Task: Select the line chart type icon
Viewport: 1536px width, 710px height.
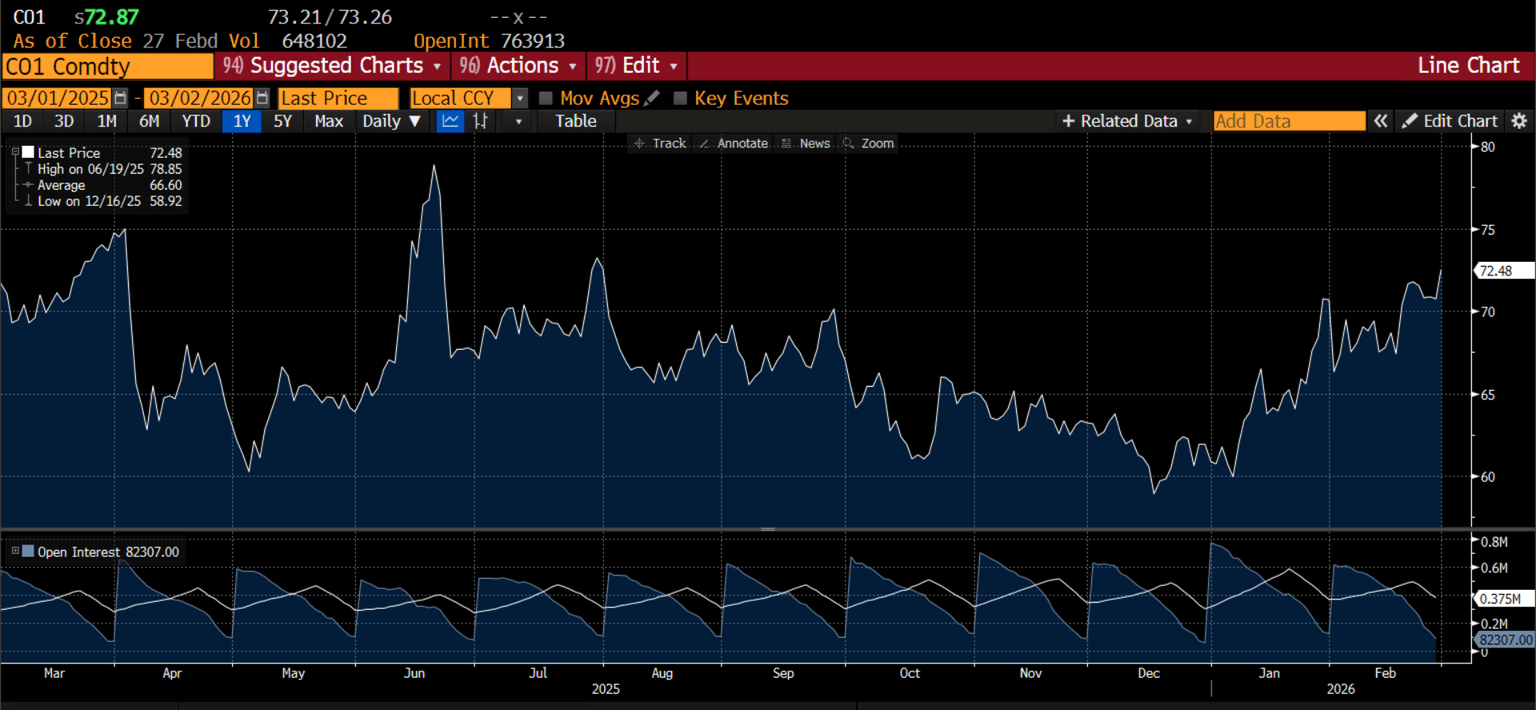Action: pos(451,121)
